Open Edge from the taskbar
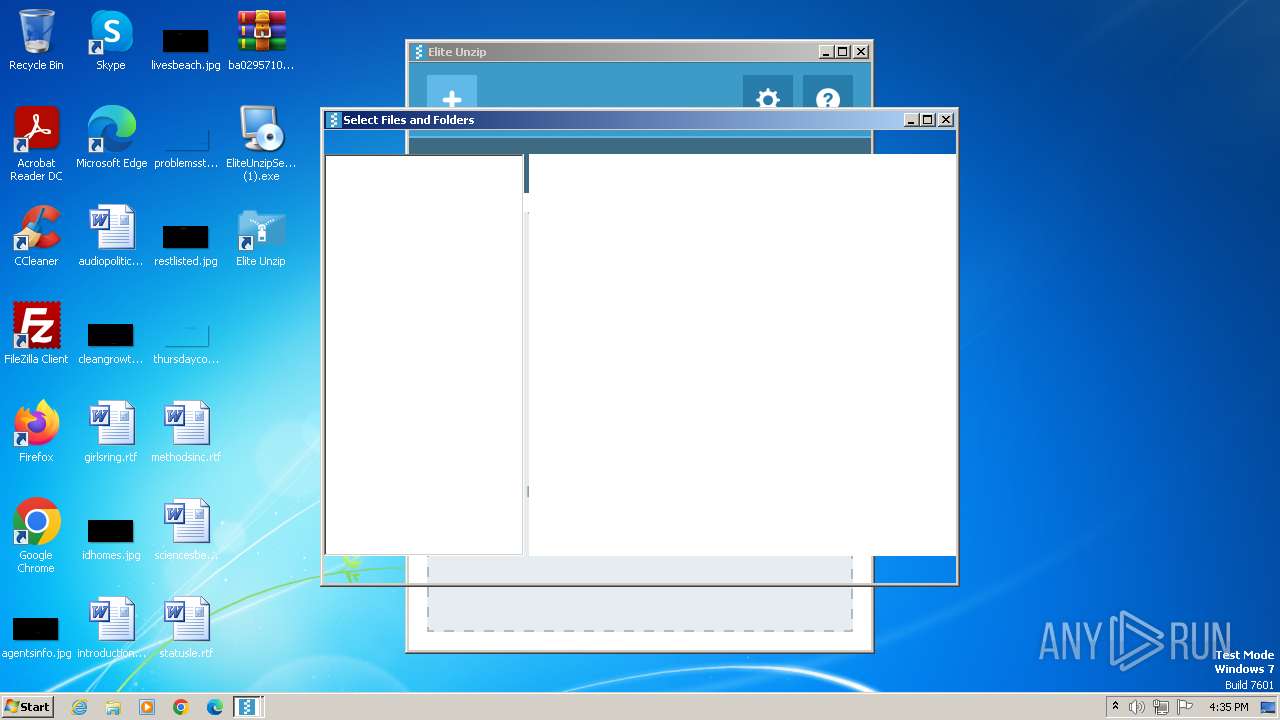The width and height of the screenshot is (1280, 720). [x=215, y=707]
